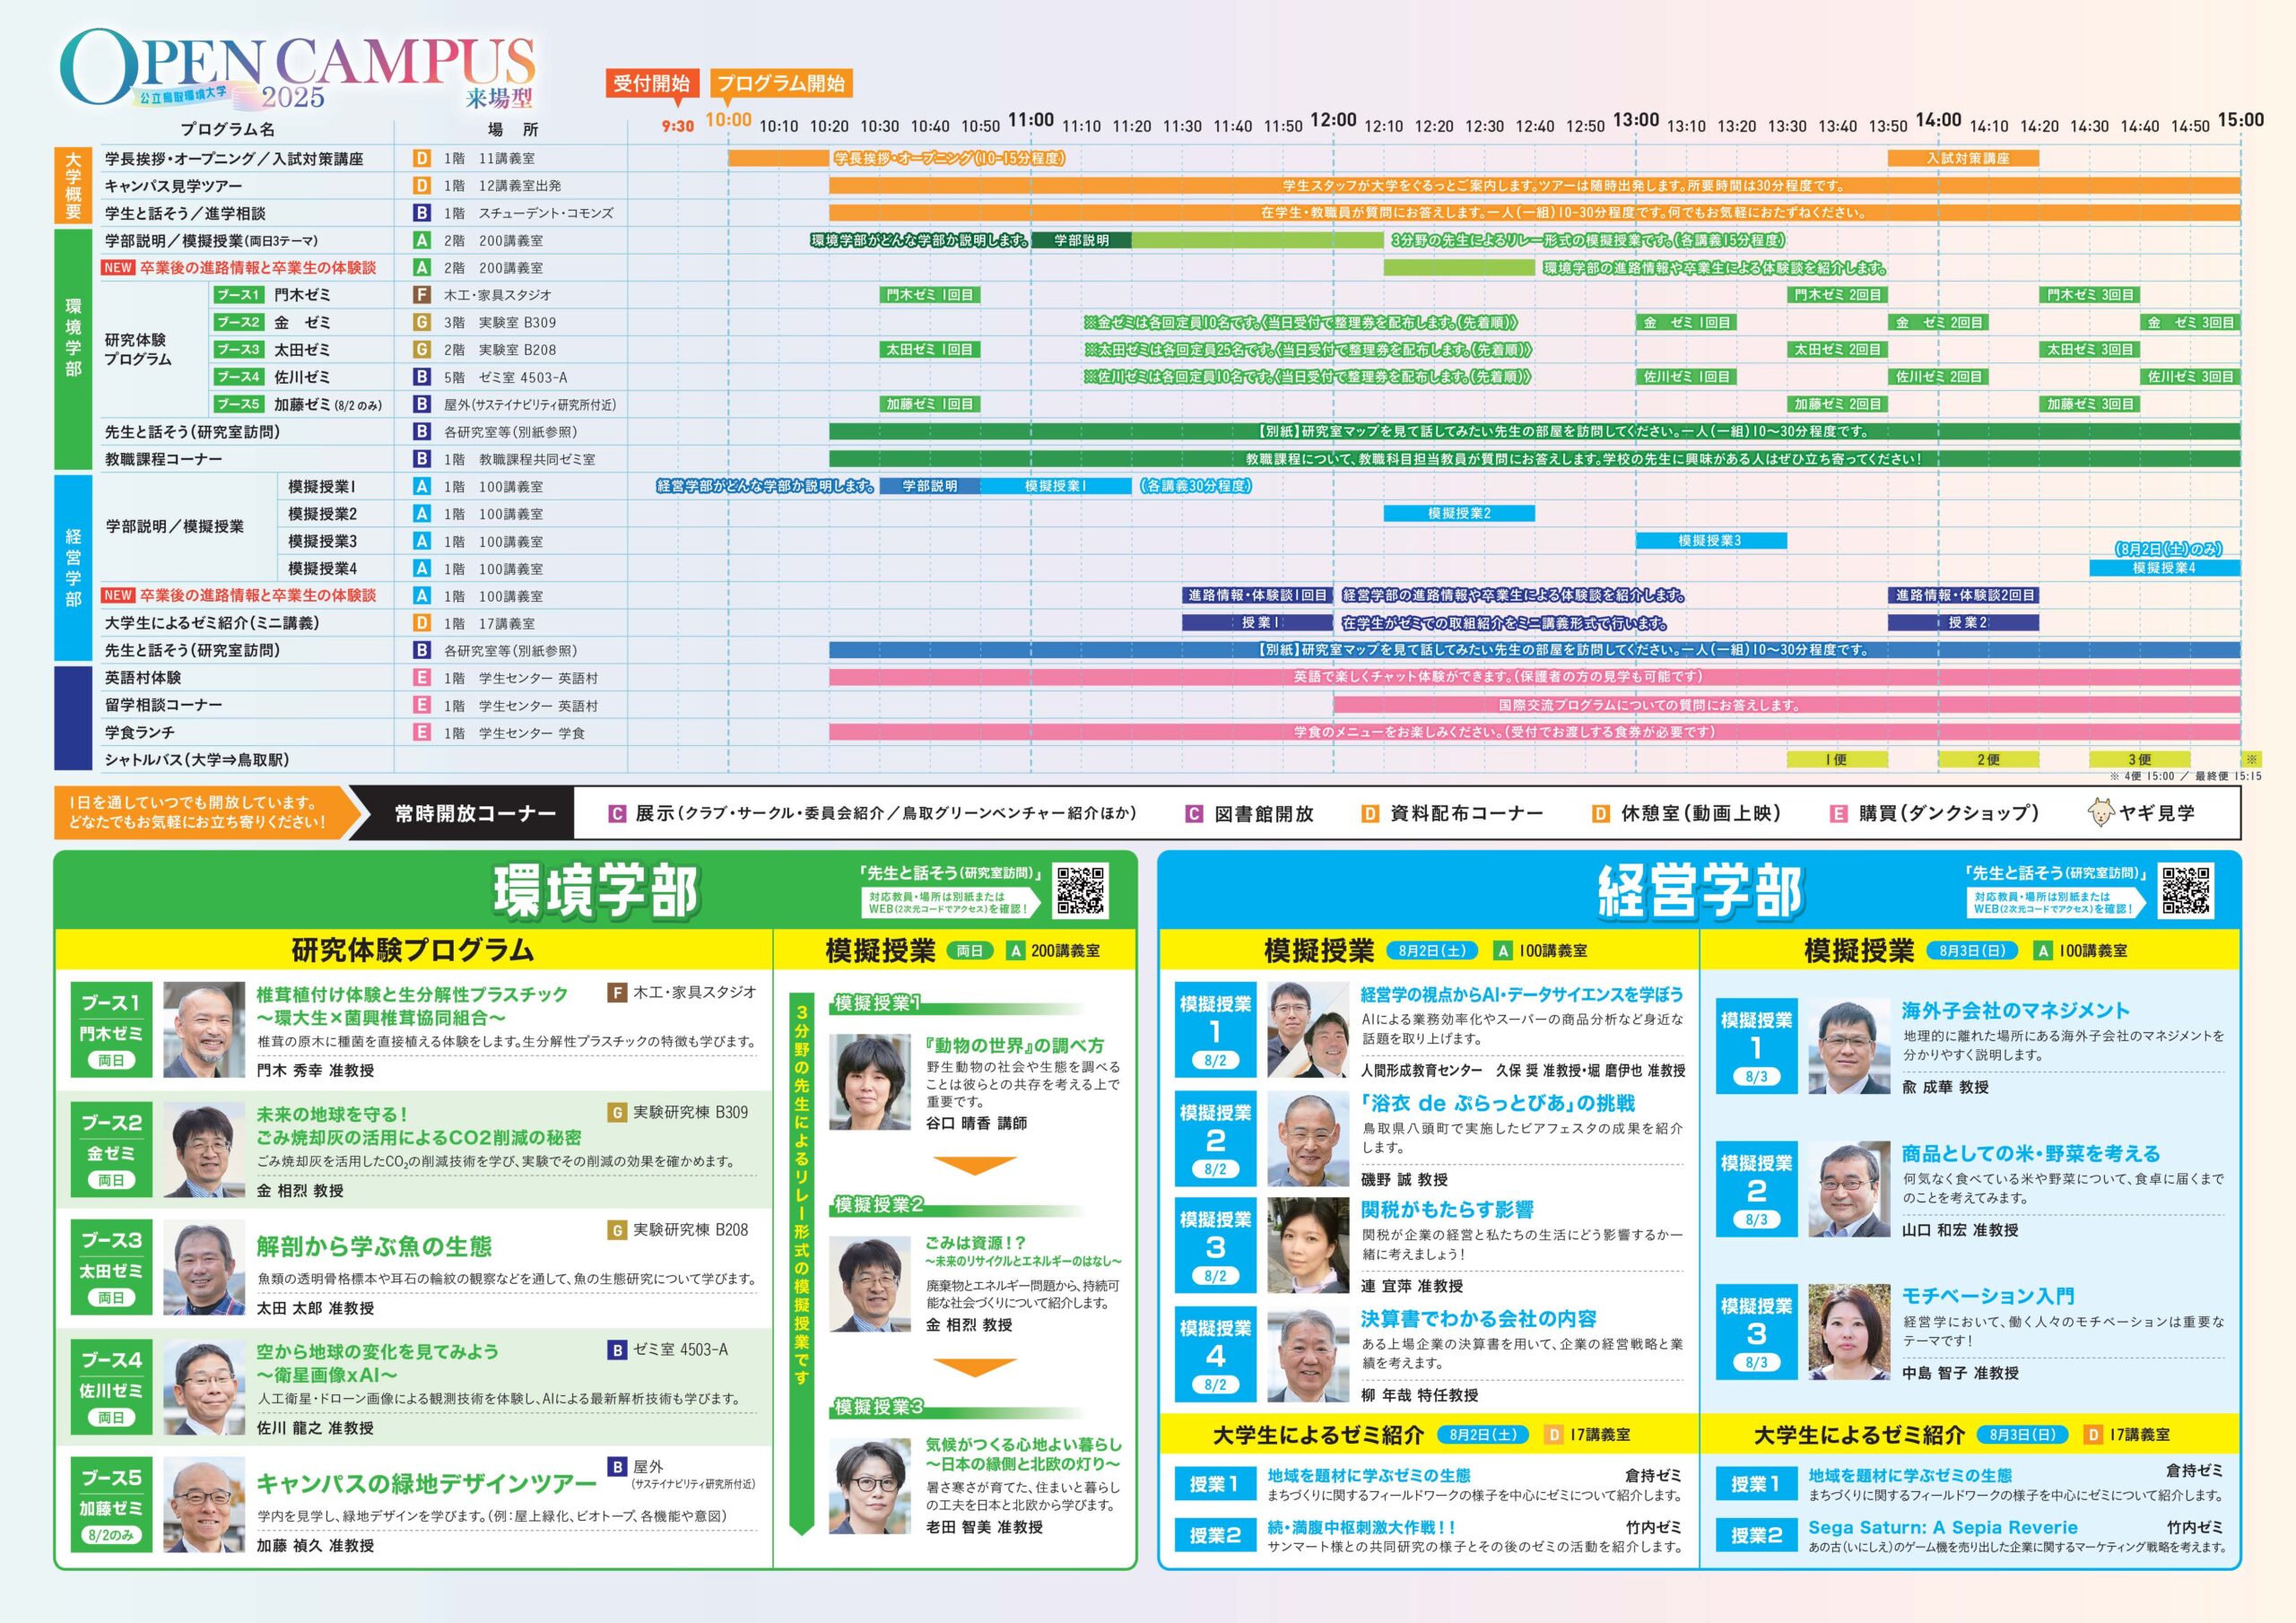Click the 研究体験プログラム yellow heading
Viewport: 2296px width, 1623px height.
tap(412, 950)
